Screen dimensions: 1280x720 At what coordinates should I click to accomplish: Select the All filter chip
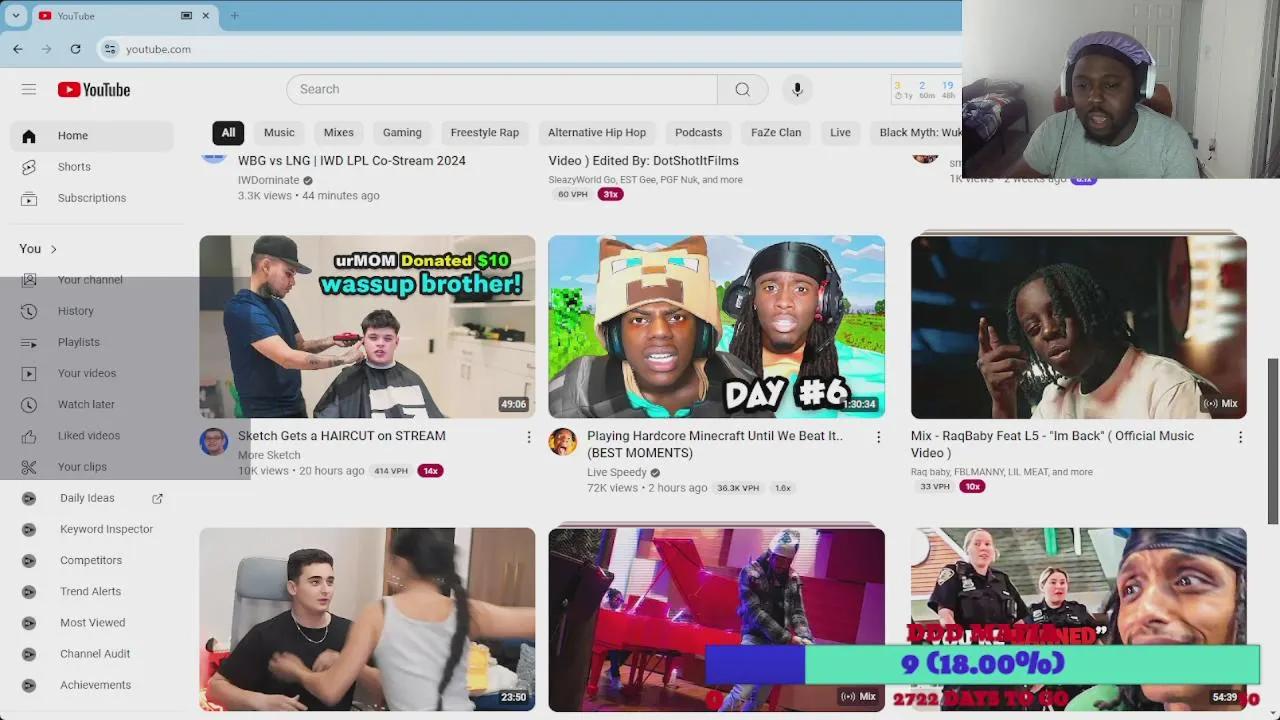(228, 132)
